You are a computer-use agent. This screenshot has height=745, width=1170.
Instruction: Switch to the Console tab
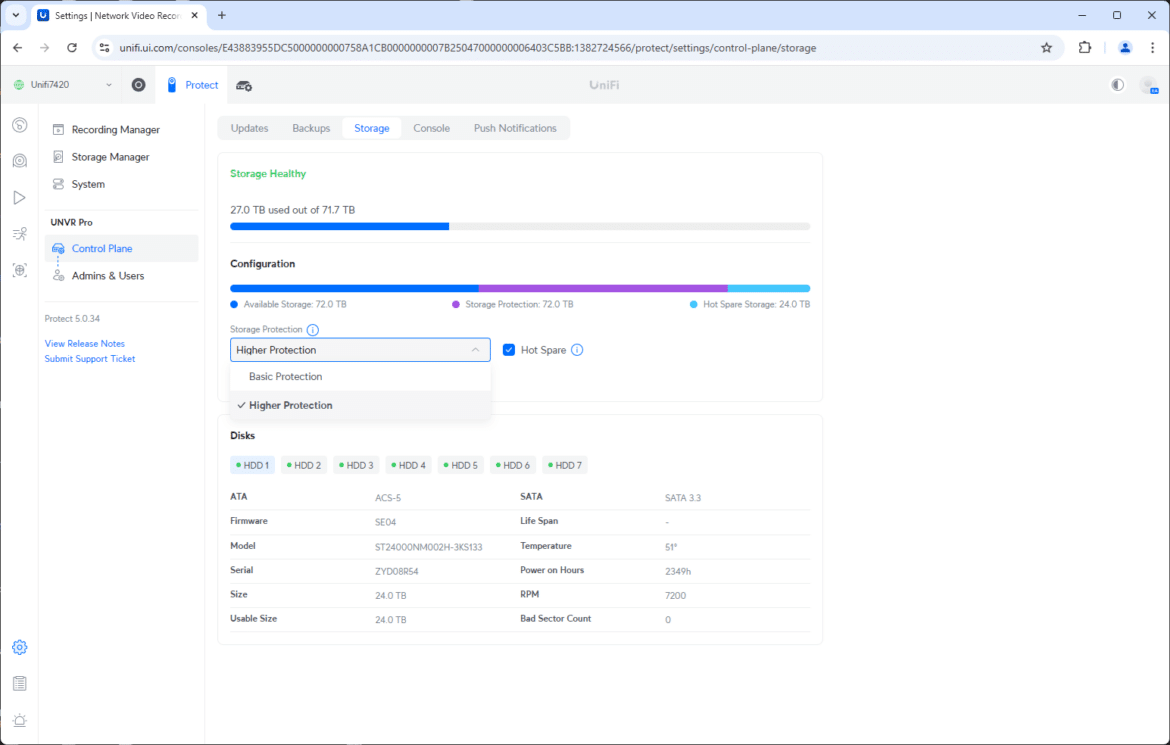431,128
